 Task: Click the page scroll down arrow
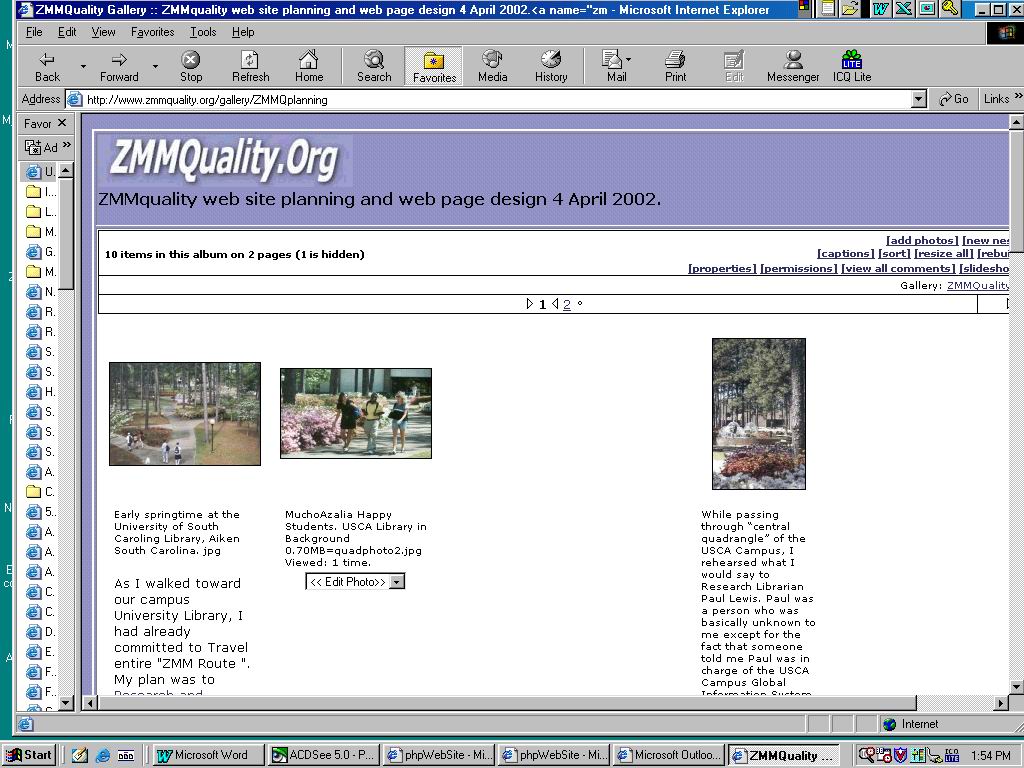1016,687
